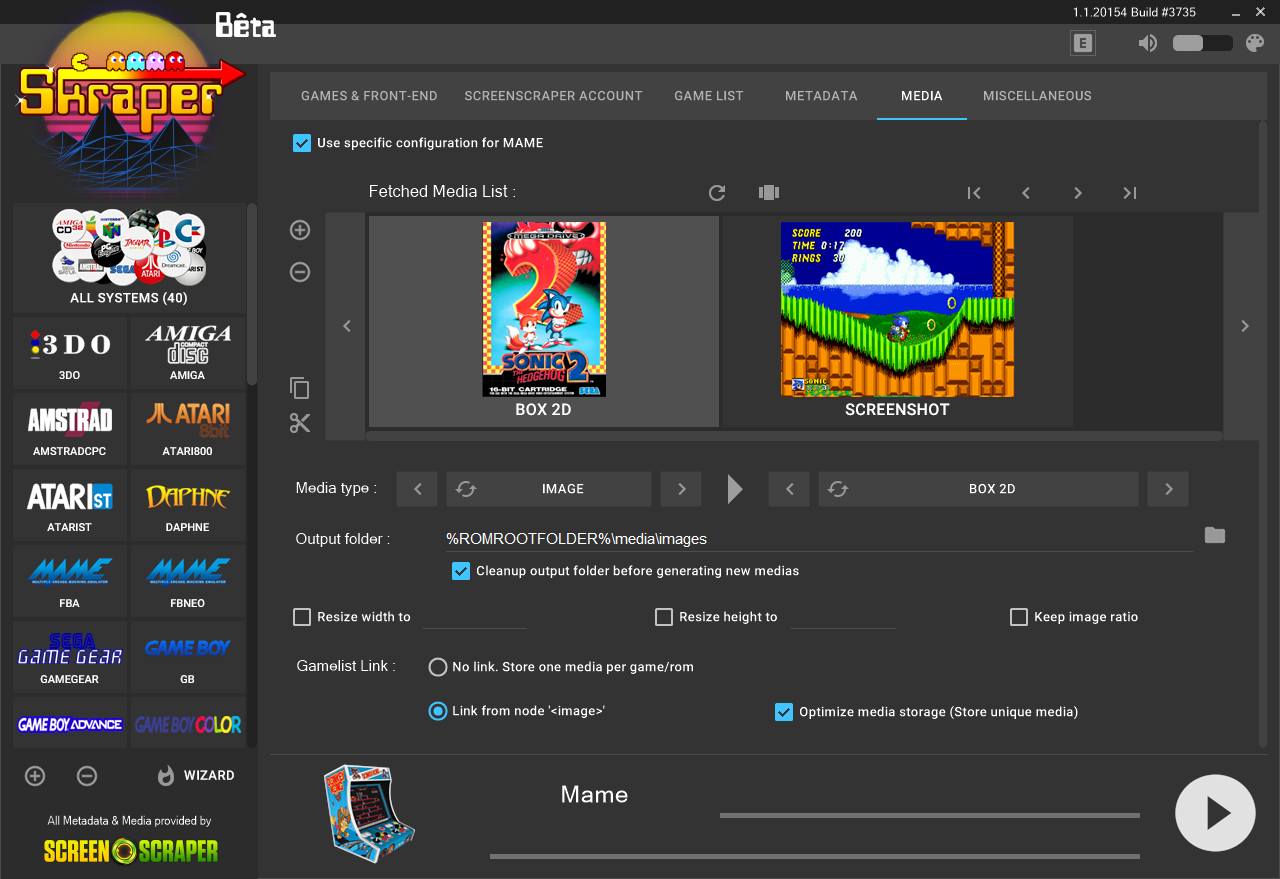Select the 3DO system tile

(x=70, y=352)
